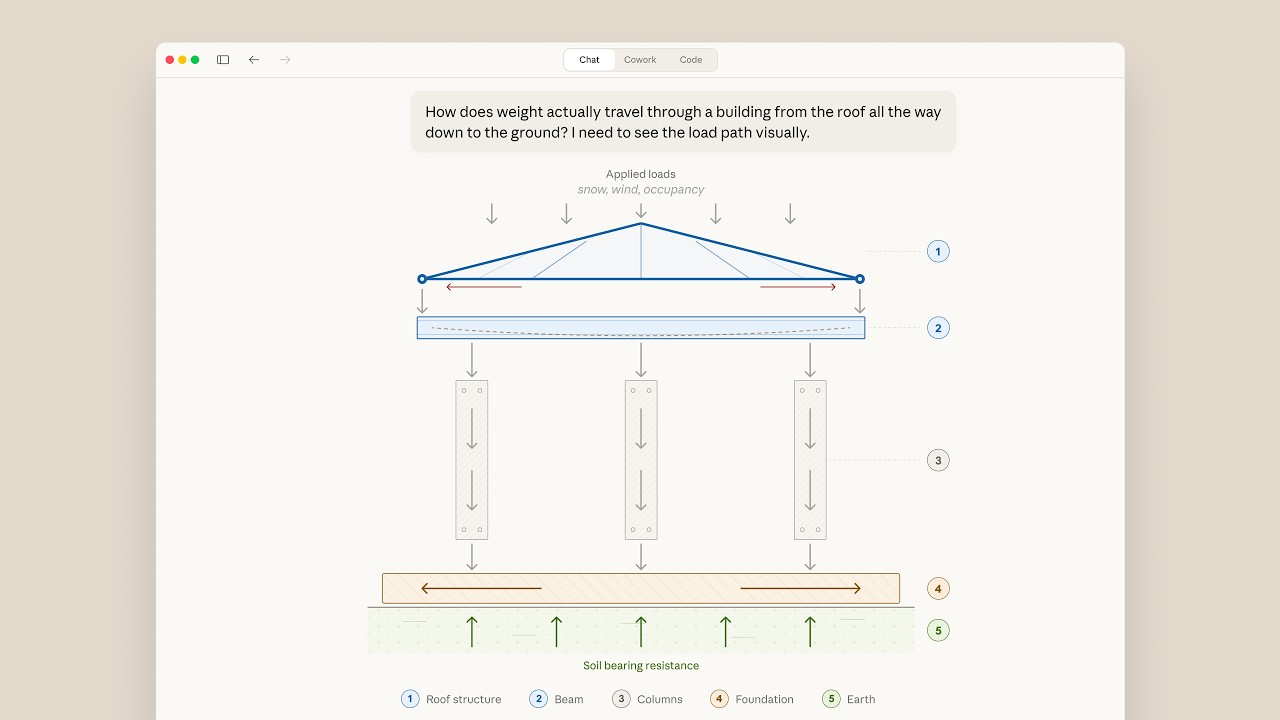Switch to the Cowork tab
1280x720 pixels.
pyautogui.click(x=640, y=59)
